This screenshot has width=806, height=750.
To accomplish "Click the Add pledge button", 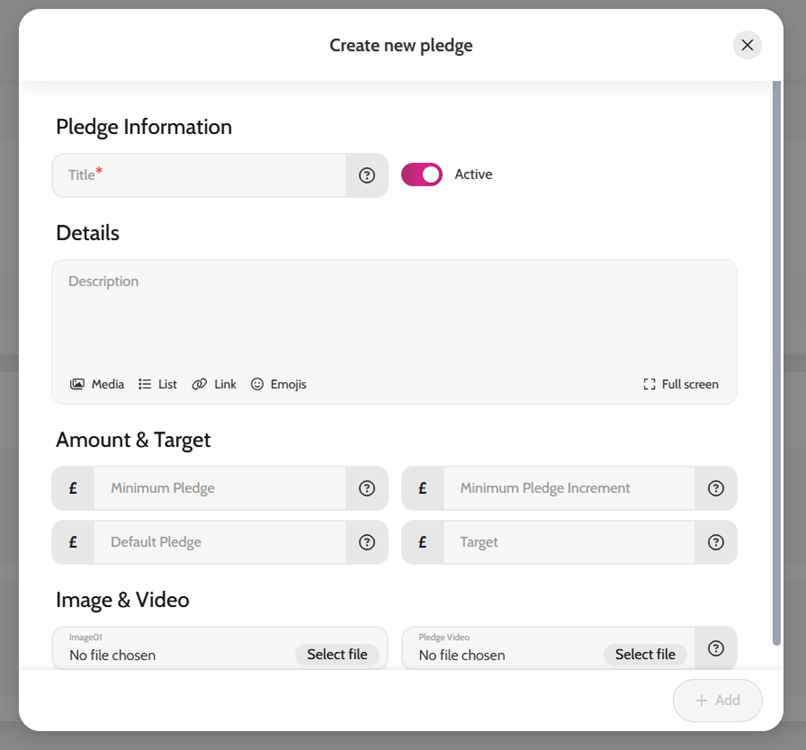I will click(x=718, y=700).
